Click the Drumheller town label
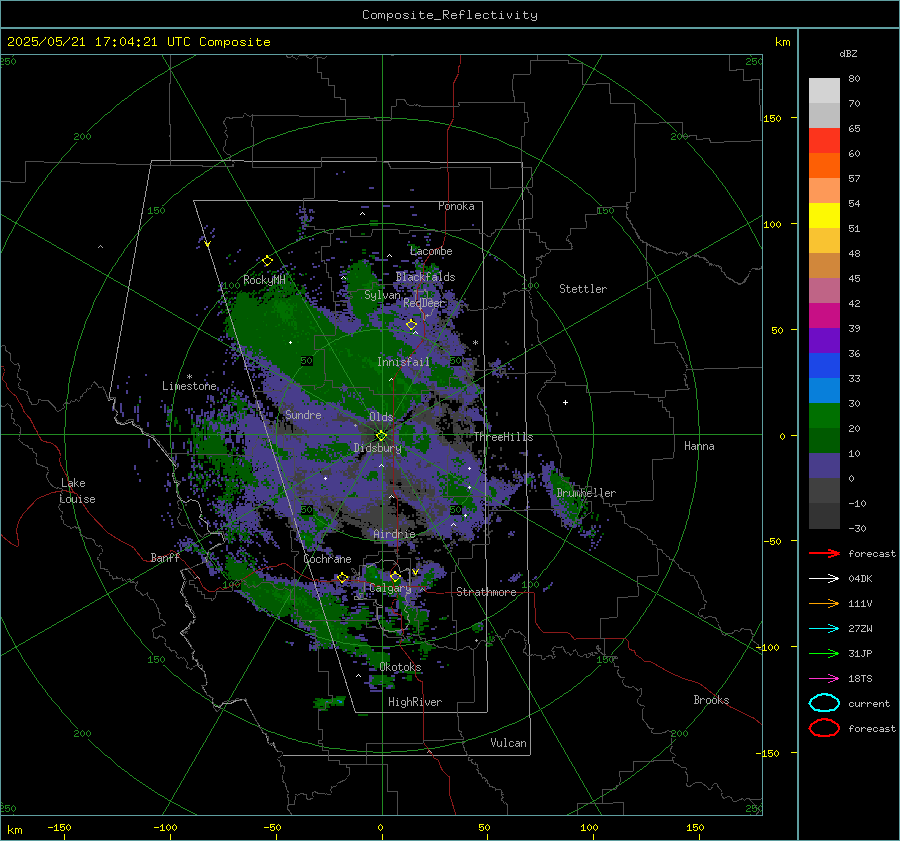The width and height of the screenshot is (900, 841). [586, 493]
